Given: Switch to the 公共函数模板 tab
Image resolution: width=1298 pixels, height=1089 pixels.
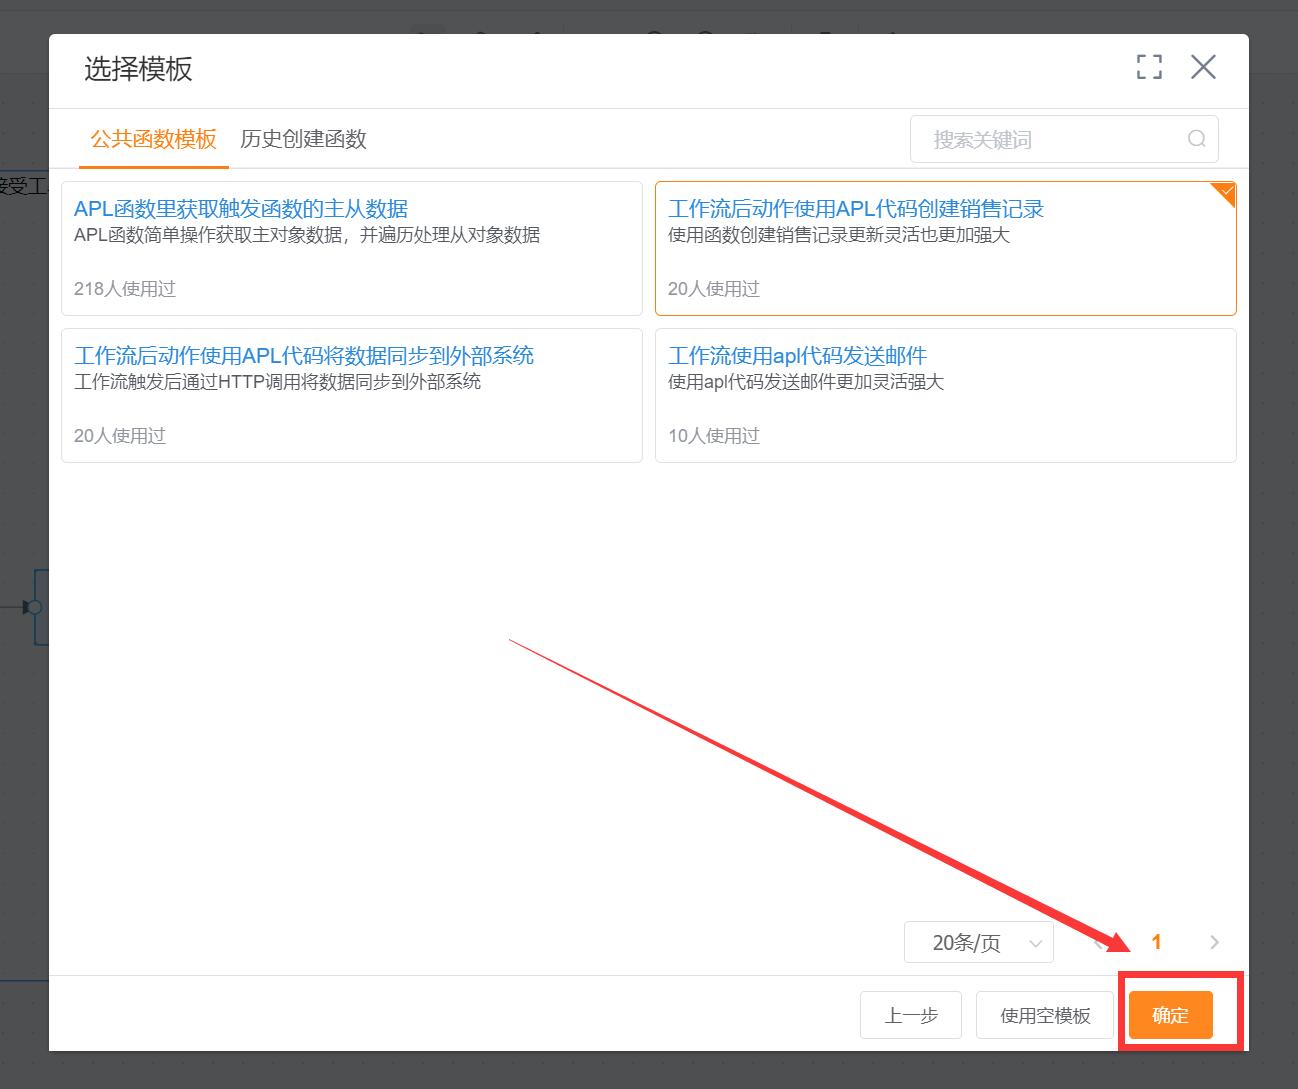Looking at the screenshot, I should (x=154, y=139).
